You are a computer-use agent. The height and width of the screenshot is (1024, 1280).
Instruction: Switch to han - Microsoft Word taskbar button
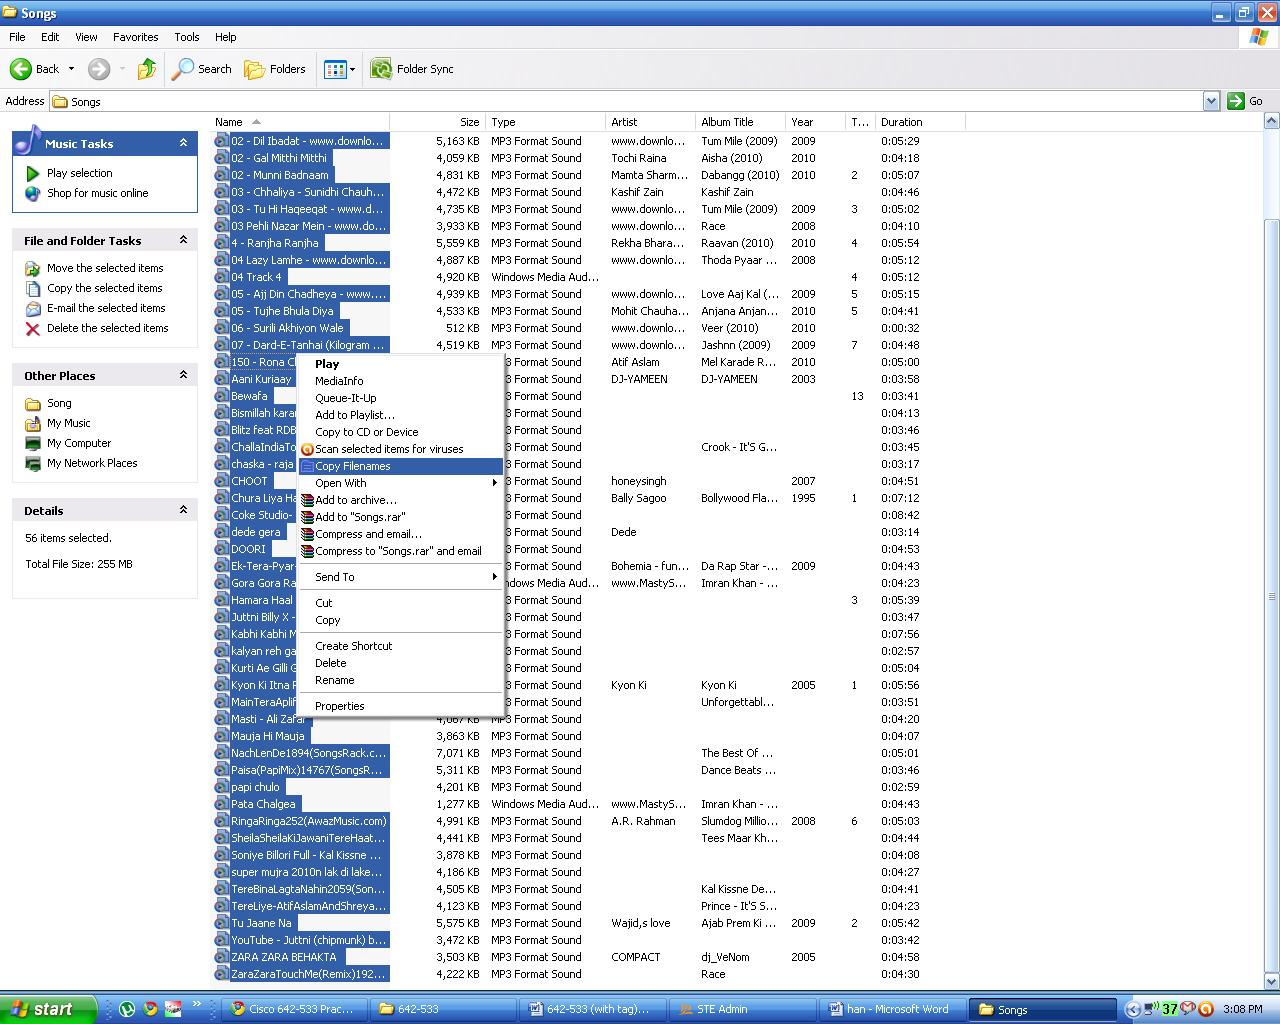click(x=894, y=1009)
